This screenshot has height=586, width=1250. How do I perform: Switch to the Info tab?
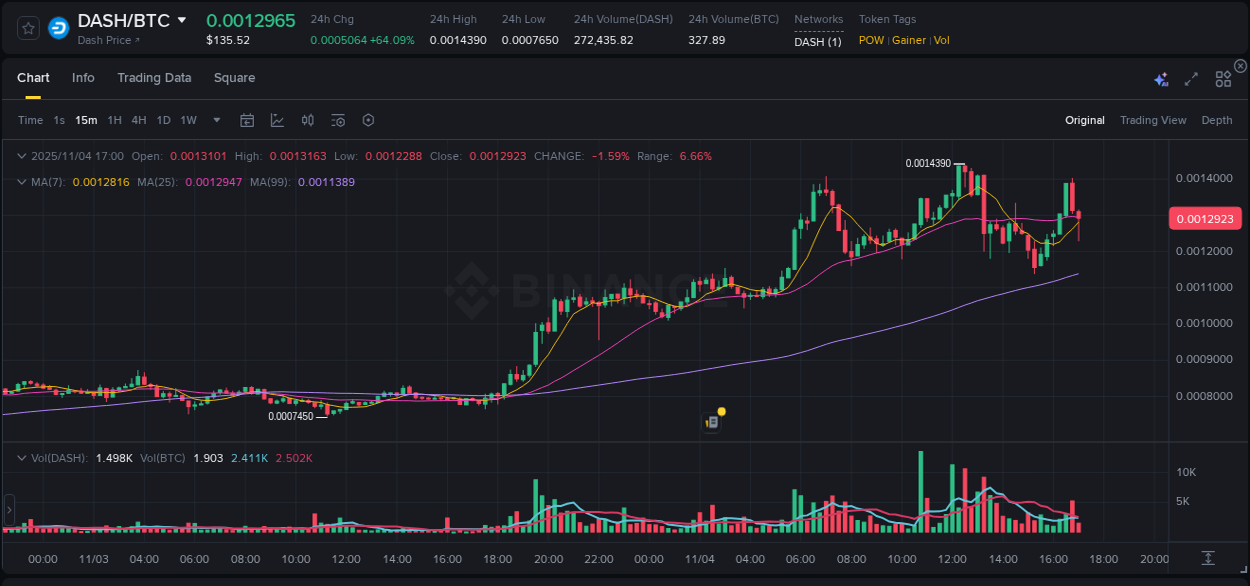coord(83,77)
